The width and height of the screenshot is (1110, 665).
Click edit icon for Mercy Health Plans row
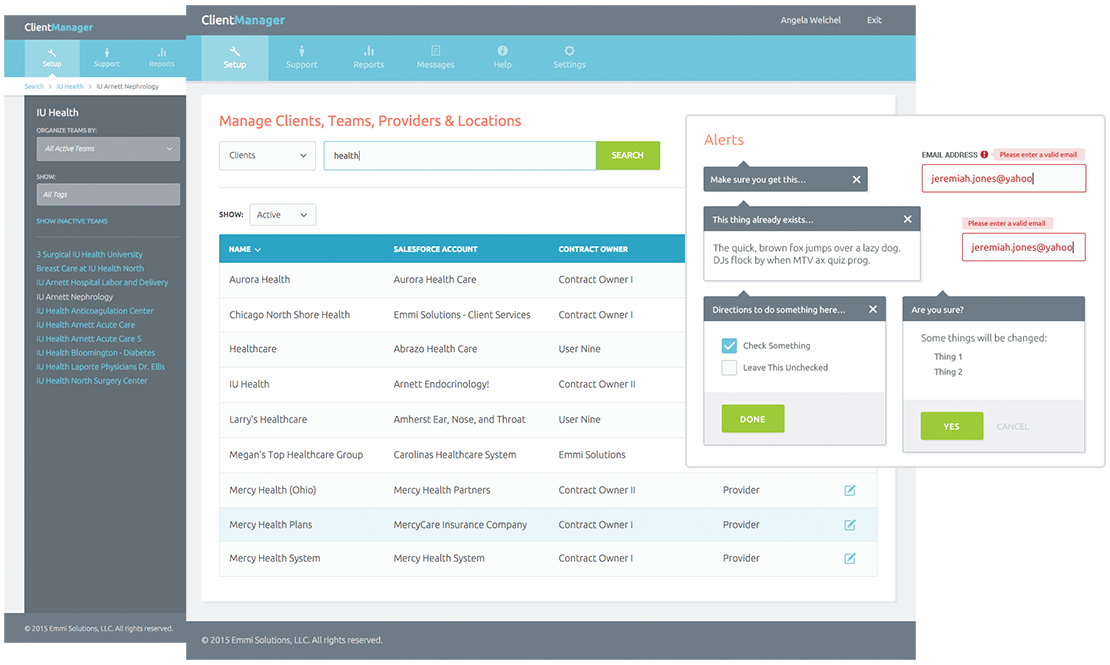click(x=850, y=525)
